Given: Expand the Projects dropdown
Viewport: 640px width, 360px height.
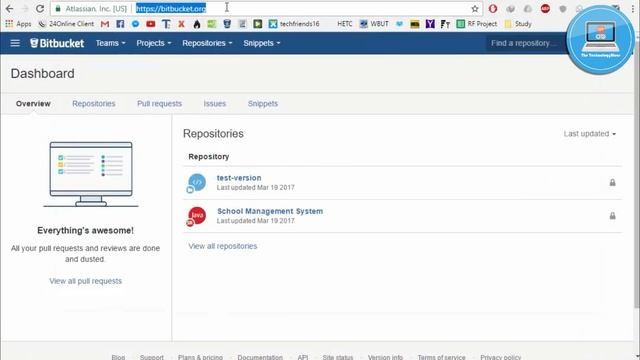Looking at the screenshot, I should pos(154,43).
